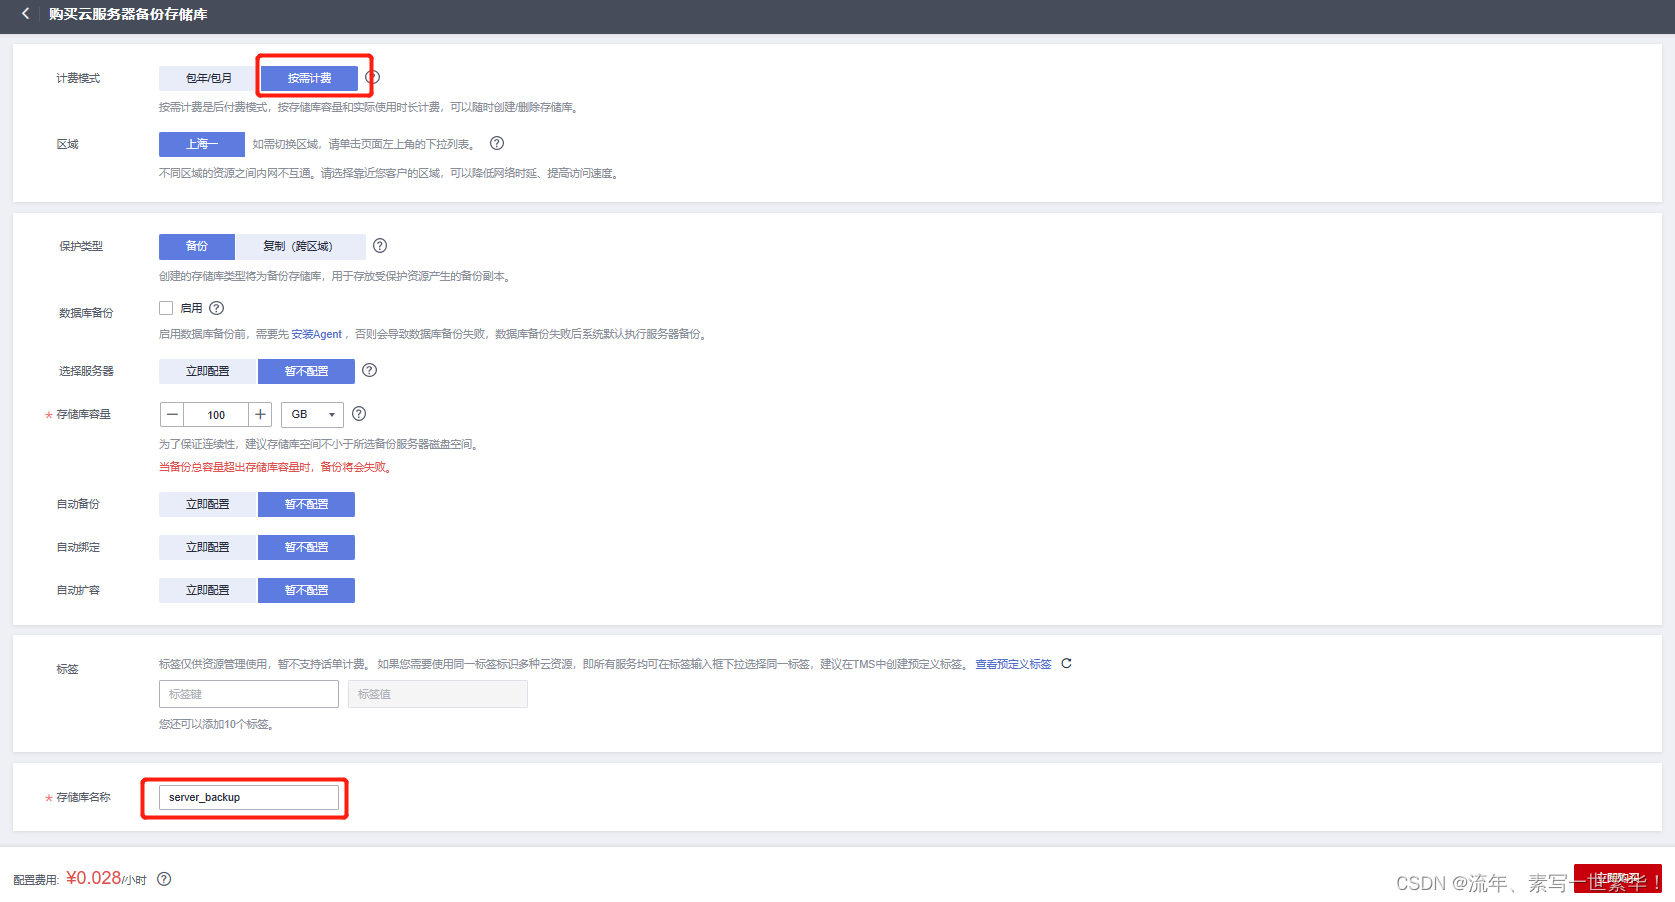Open help icon beside configuration fee
The image size is (1675, 902).
(x=164, y=879)
